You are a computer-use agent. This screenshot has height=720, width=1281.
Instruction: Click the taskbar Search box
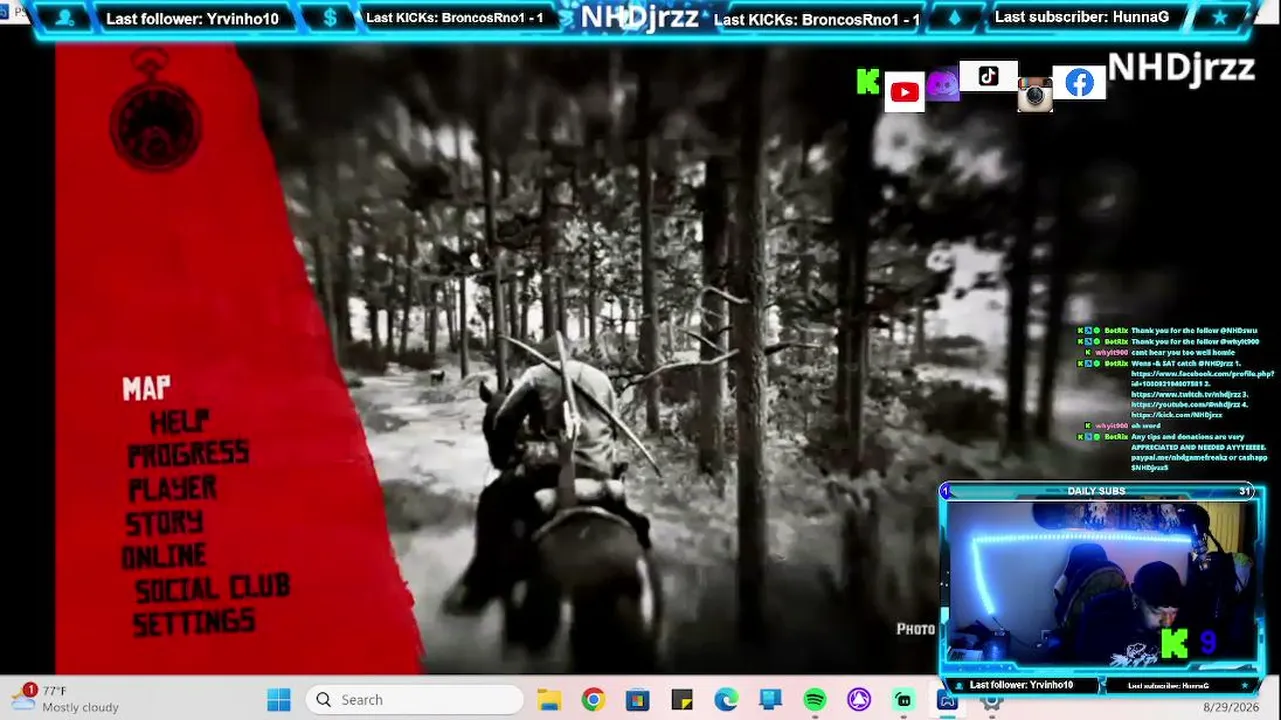tap(415, 700)
